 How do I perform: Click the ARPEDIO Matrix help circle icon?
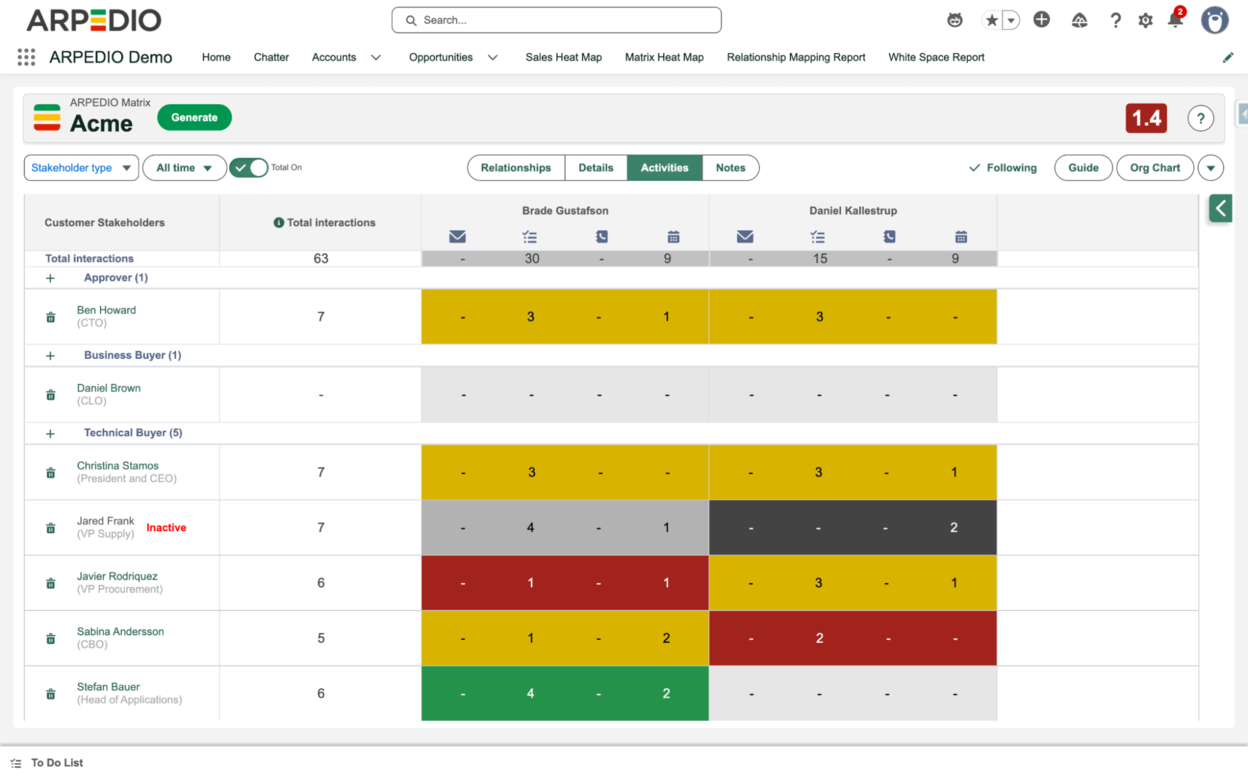(x=1200, y=118)
